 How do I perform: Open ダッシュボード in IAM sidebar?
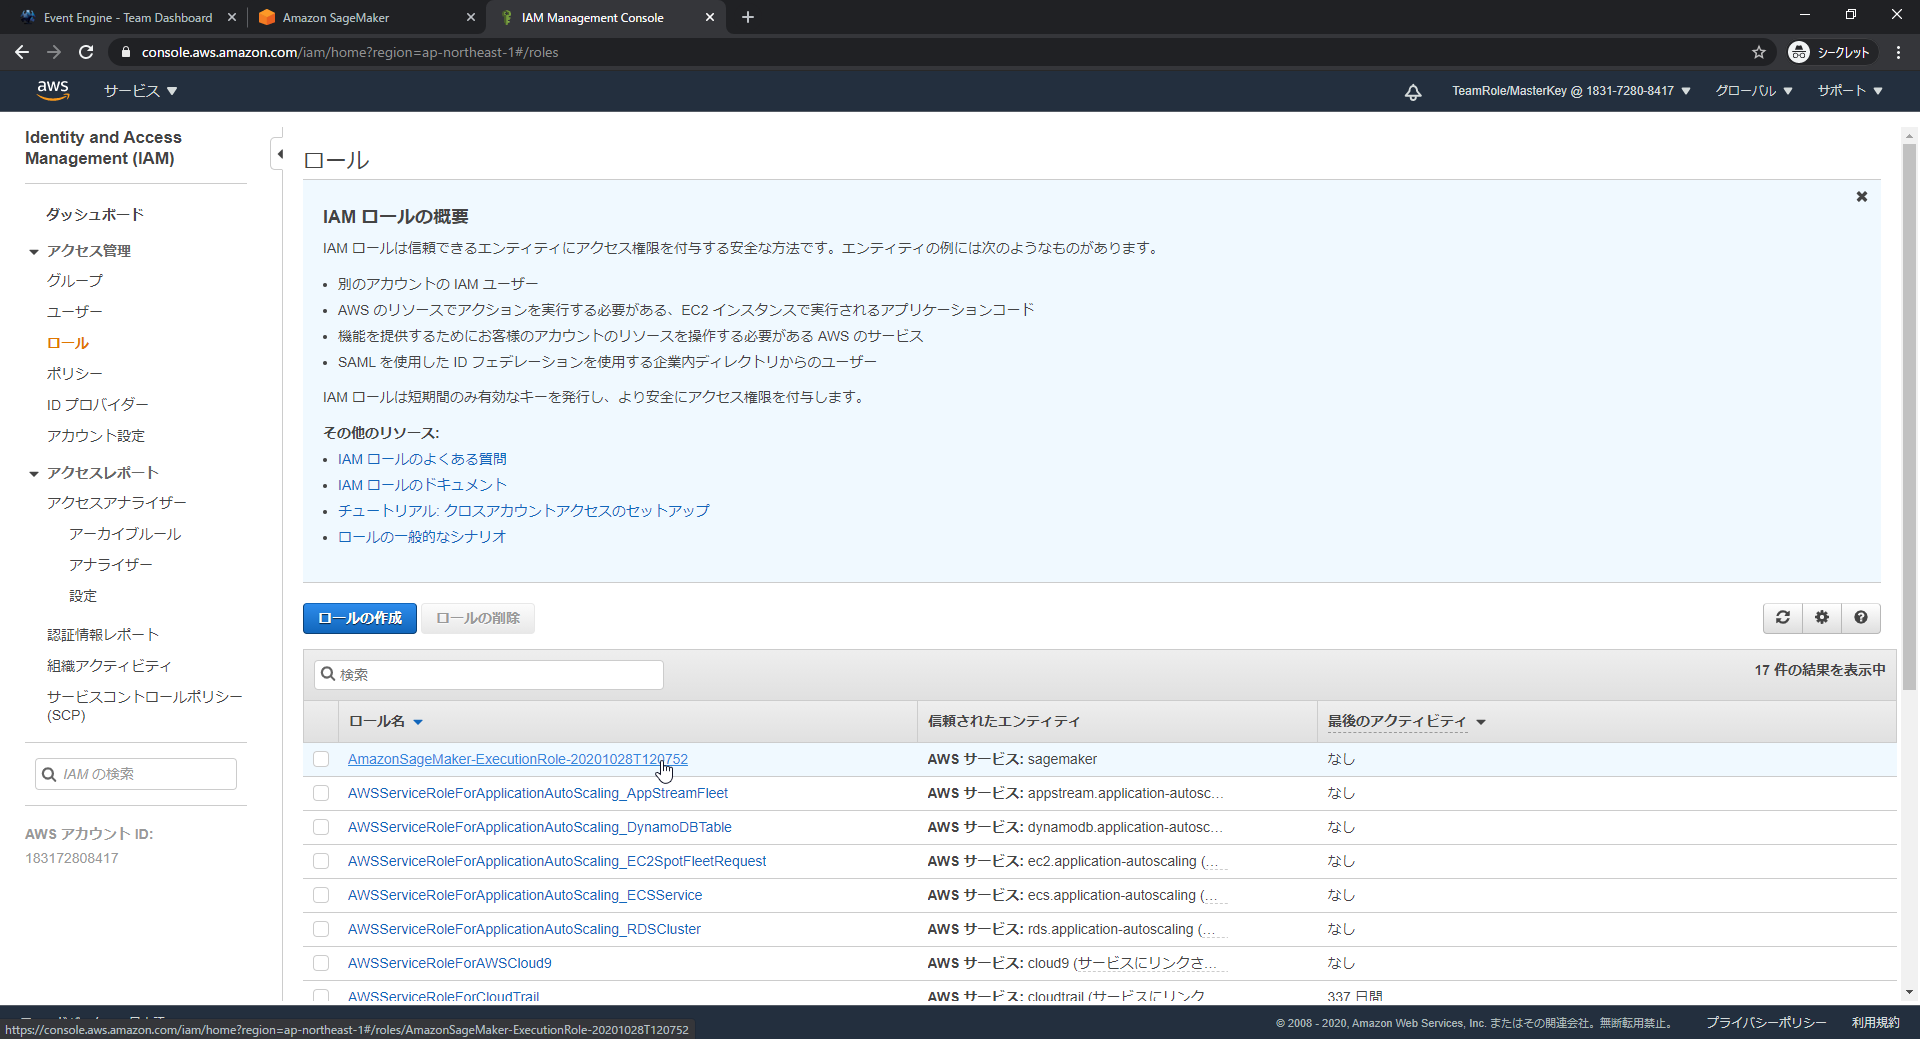[95, 214]
